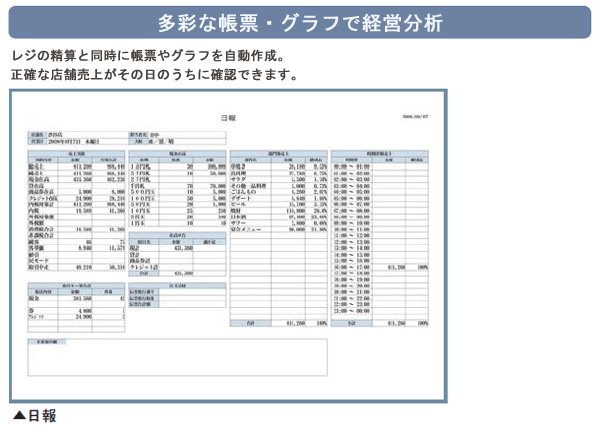Select the ごはんもの row in the department table
The image size is (600, 434).
(x=279, y=192)
